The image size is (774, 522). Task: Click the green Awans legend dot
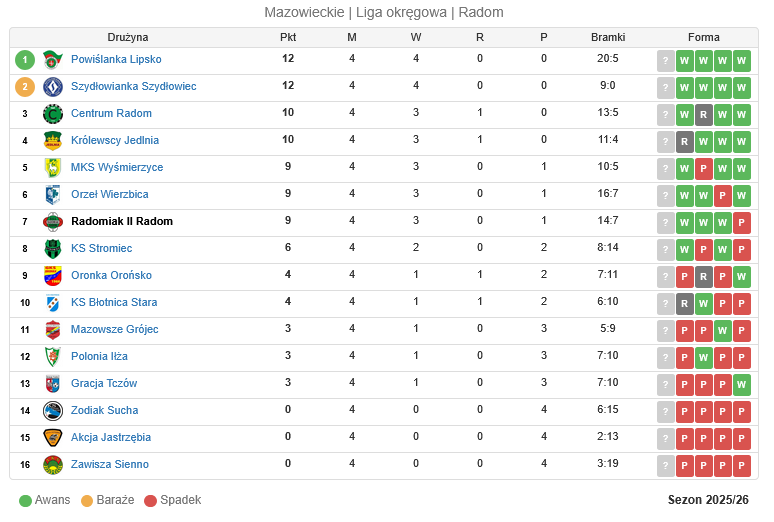click(x=25, y=500)
